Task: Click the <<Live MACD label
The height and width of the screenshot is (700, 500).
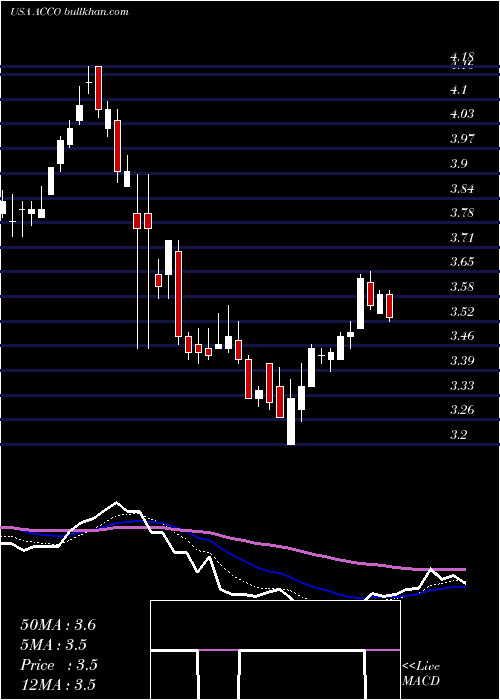Action: click(421, 673)
